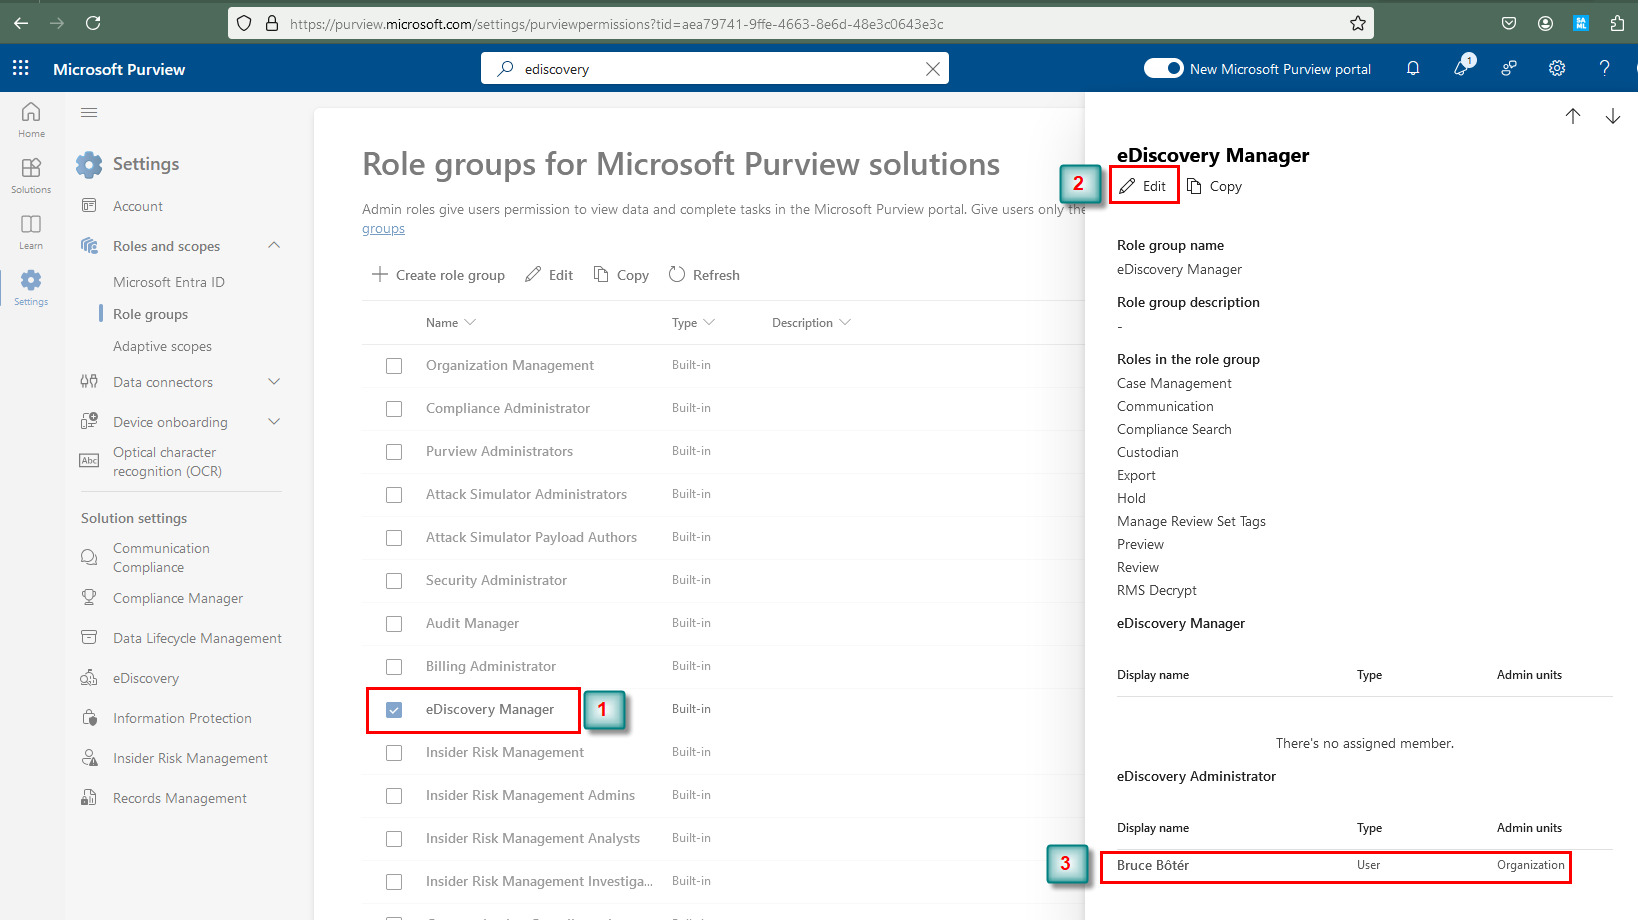The height and width of the screenshot is (920, 1638).
Task: Check the Compliance Administrator checkbox
Action: tap(394, 409)
